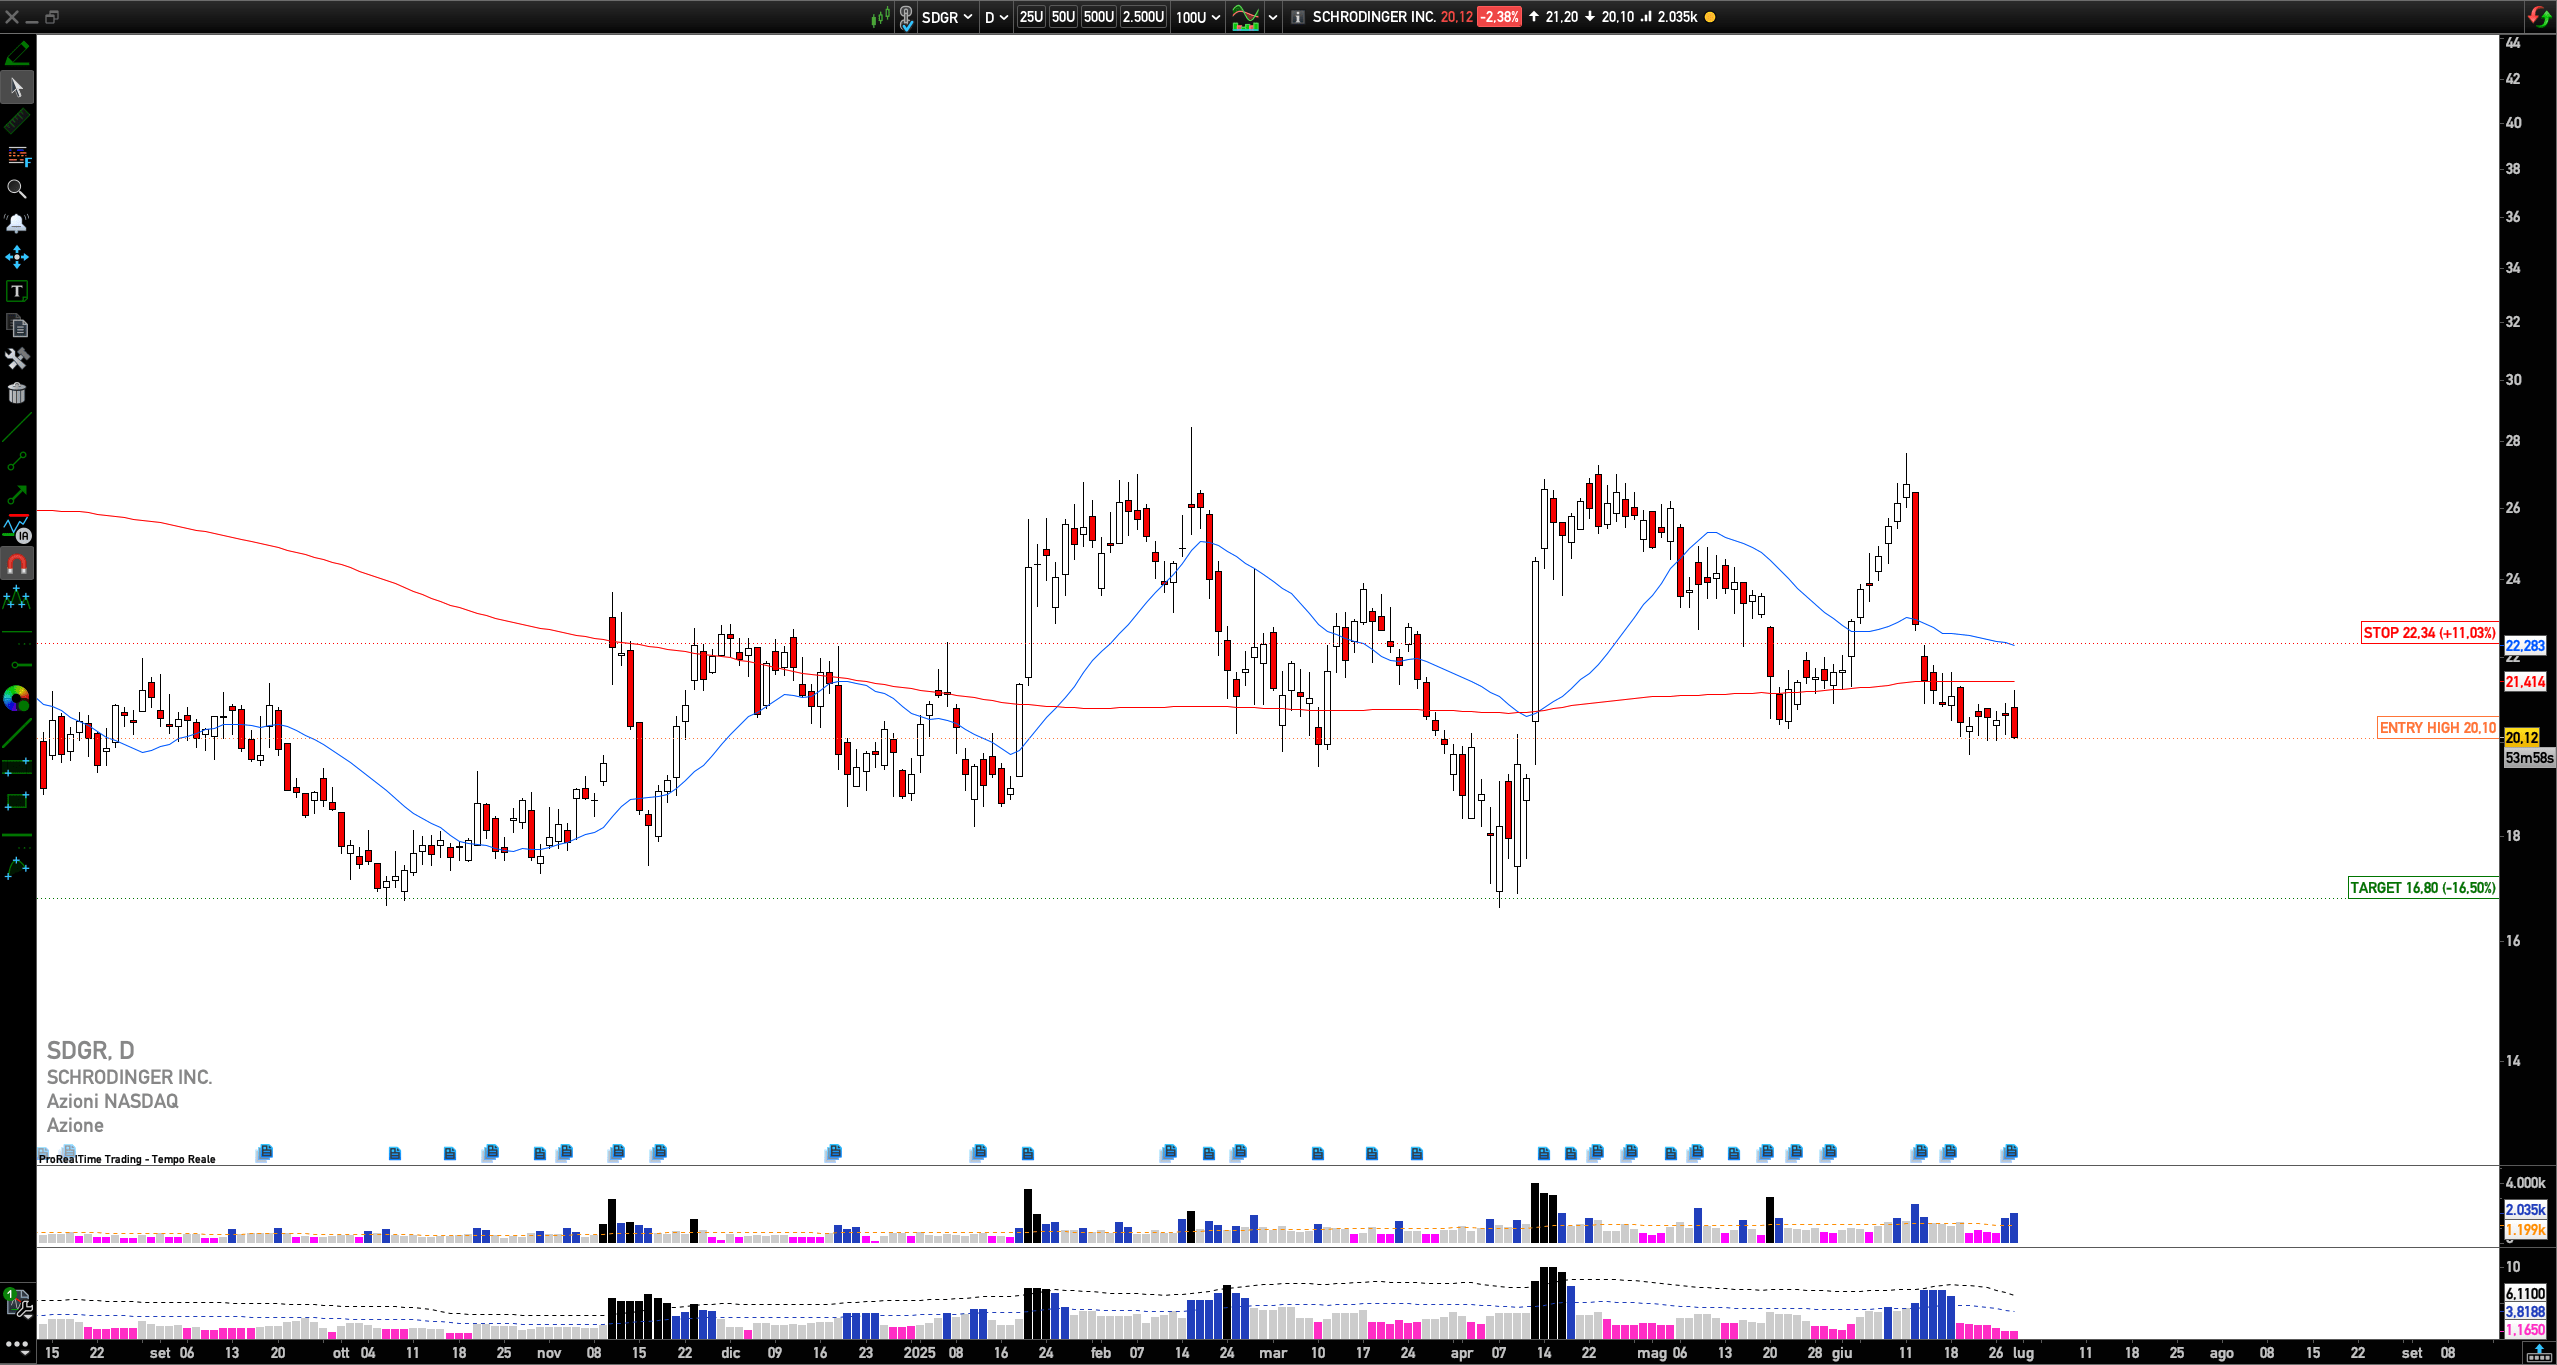Toggle the chart link chain icon
The height and width of the screenshot is (1365, 2557).
click(x=906, y=17)
